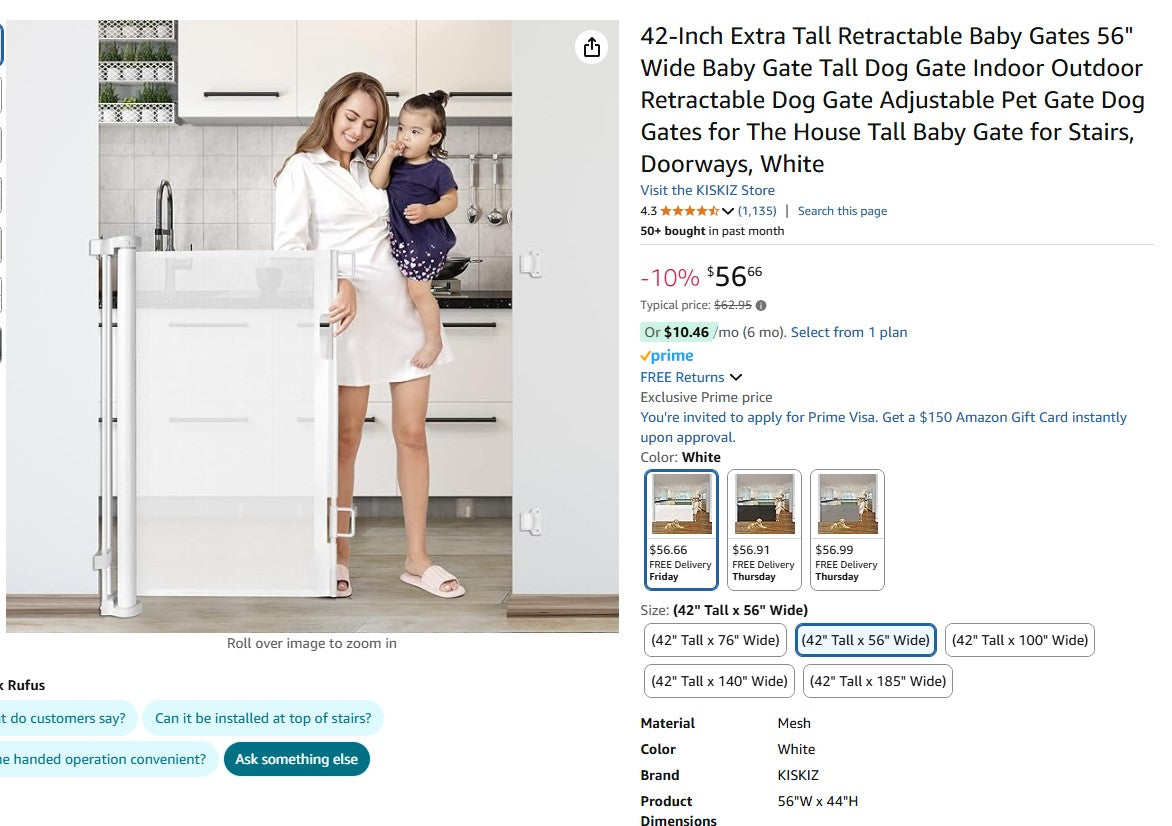
Task: Click the Ask something else button
Action: pos(296,759)
